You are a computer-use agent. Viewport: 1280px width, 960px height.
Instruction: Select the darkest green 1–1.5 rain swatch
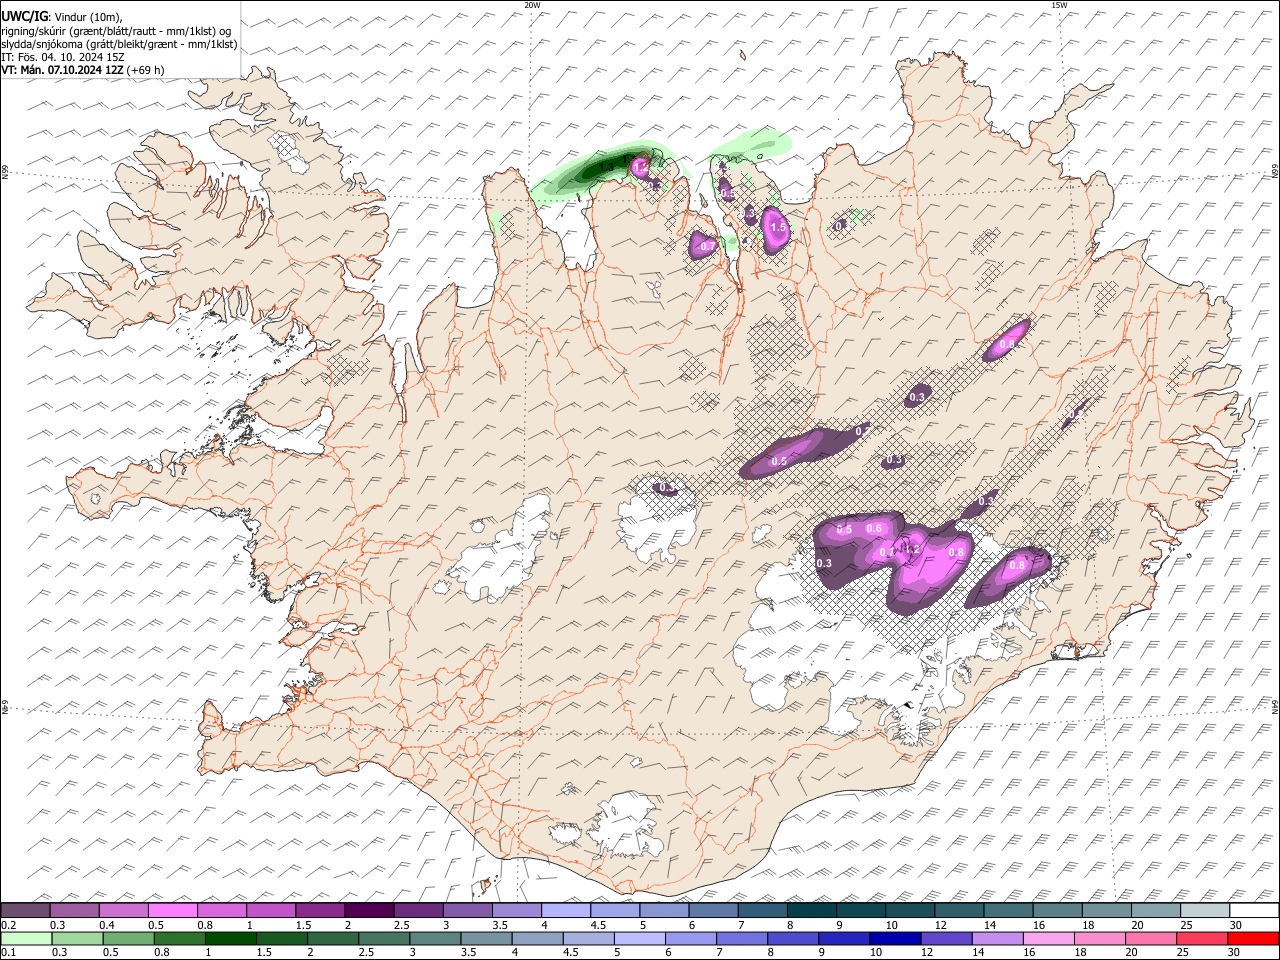coord(231,939)
